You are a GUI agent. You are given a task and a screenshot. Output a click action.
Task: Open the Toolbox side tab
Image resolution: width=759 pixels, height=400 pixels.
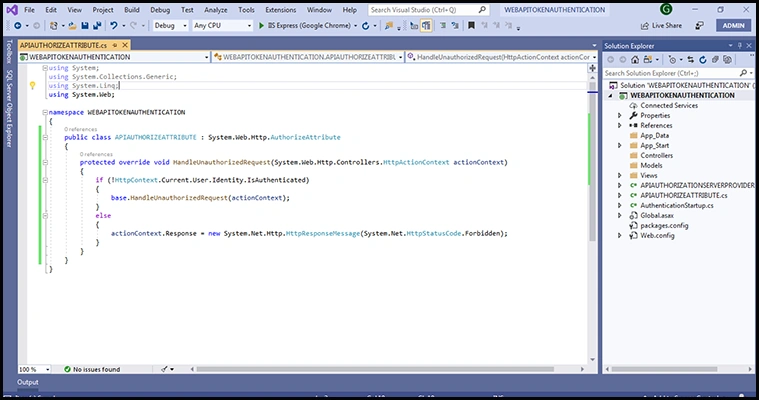(x=9, y=52)
